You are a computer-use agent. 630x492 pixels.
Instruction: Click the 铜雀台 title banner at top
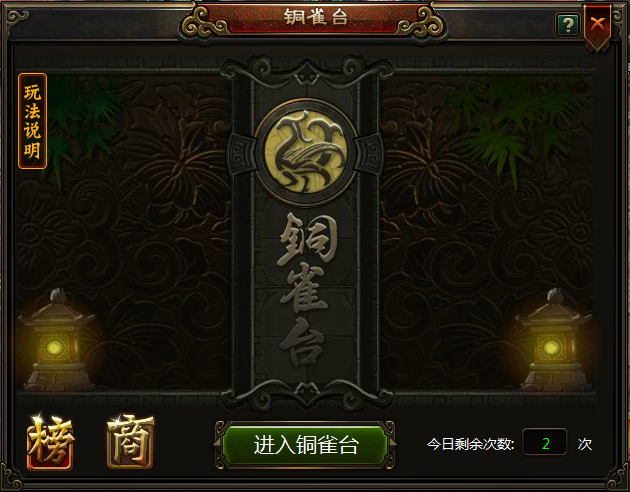click(315, 17)
